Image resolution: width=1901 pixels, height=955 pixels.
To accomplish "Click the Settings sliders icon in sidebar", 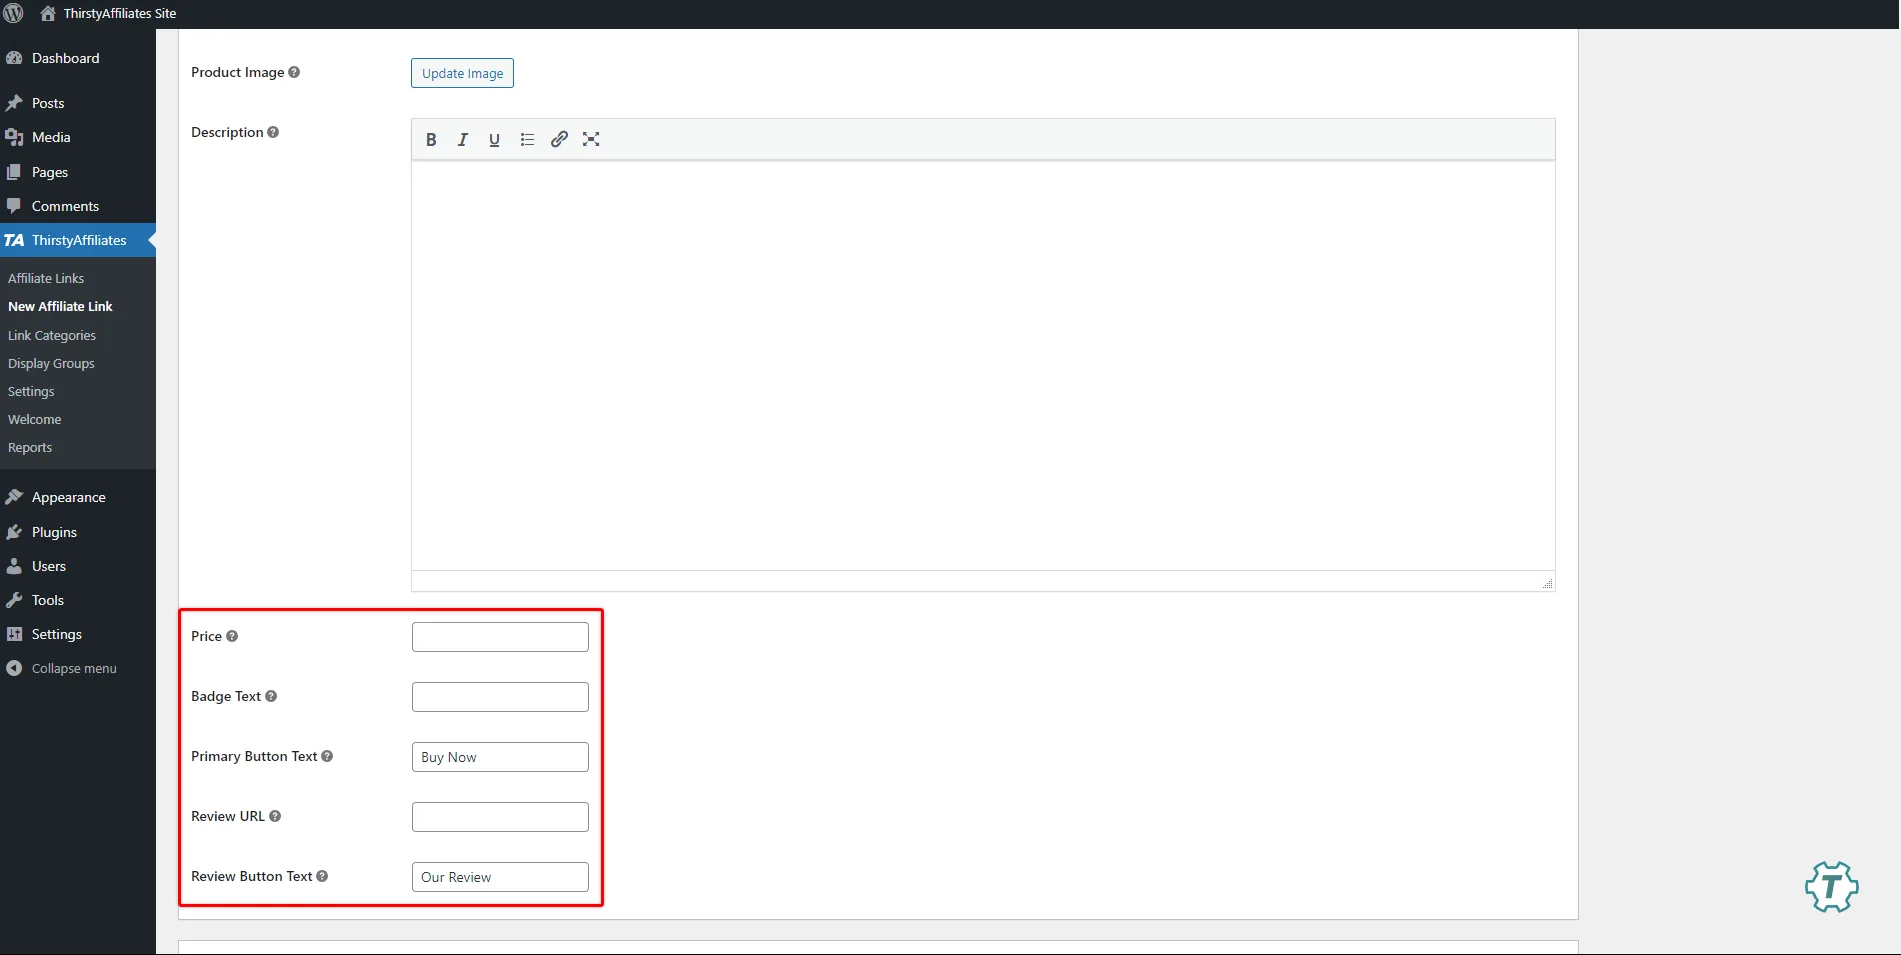I will tap(14, 634).
